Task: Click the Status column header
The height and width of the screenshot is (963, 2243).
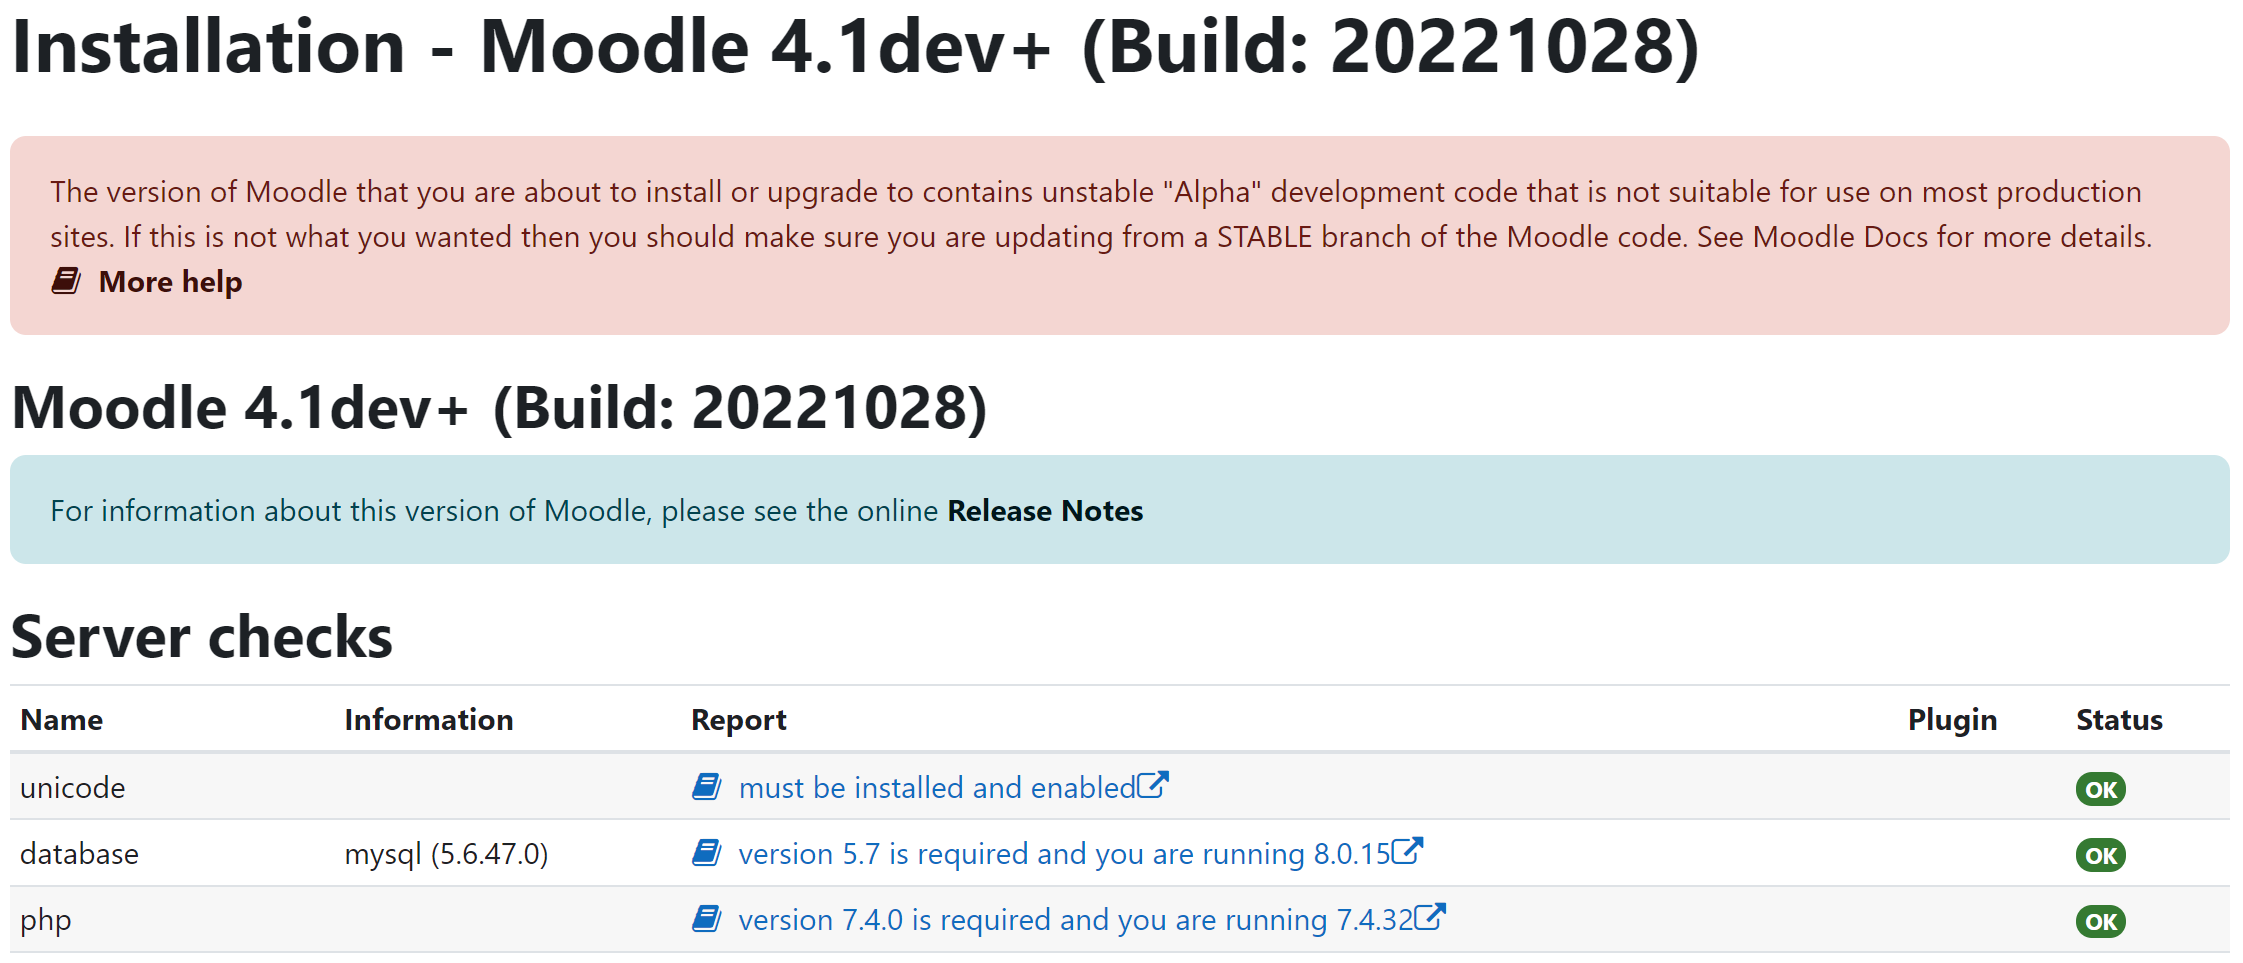Action: (x=2119, y=720)
